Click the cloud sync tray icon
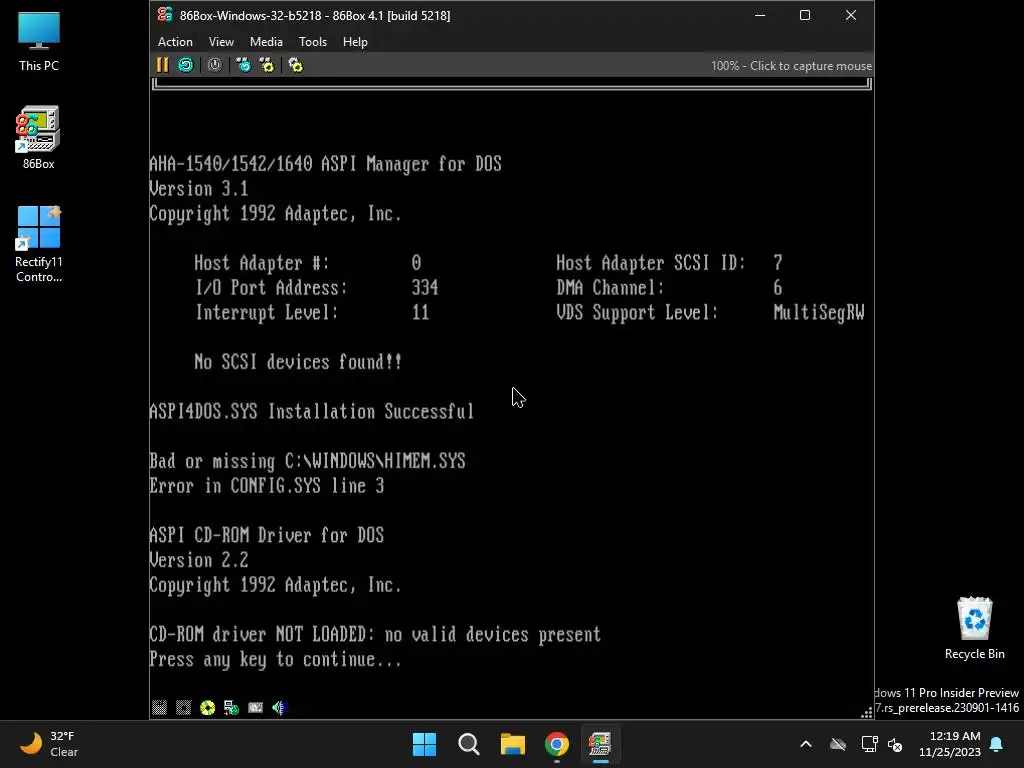The image size is (1024, 768). click(838, 744)
